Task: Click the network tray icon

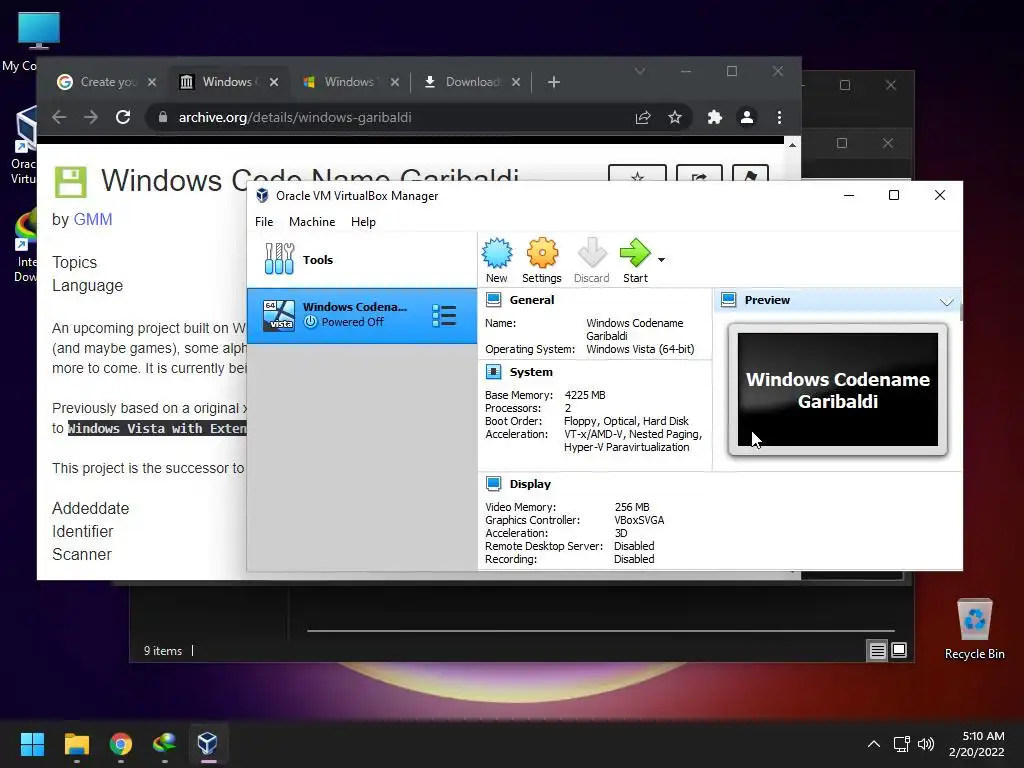Action: (x=902, y=744)
